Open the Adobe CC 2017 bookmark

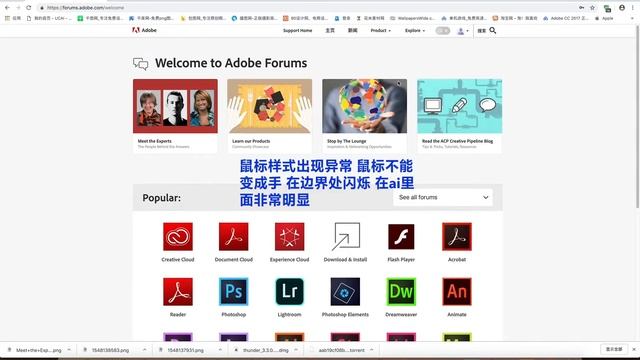click(x=566, y=18)
